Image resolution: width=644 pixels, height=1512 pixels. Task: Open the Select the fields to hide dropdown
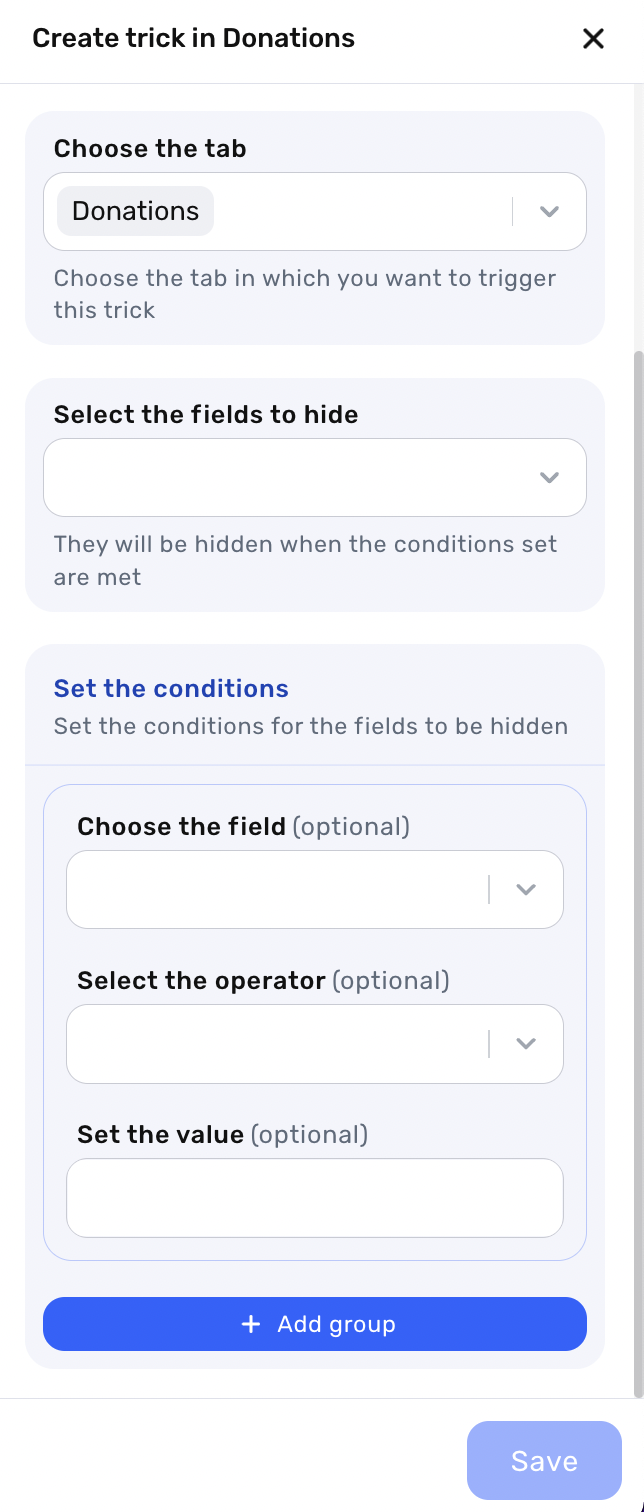(290, 478)
